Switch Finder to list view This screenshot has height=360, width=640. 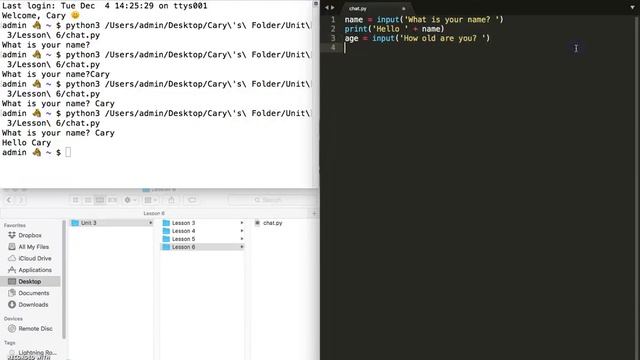(x=88, y=200)
